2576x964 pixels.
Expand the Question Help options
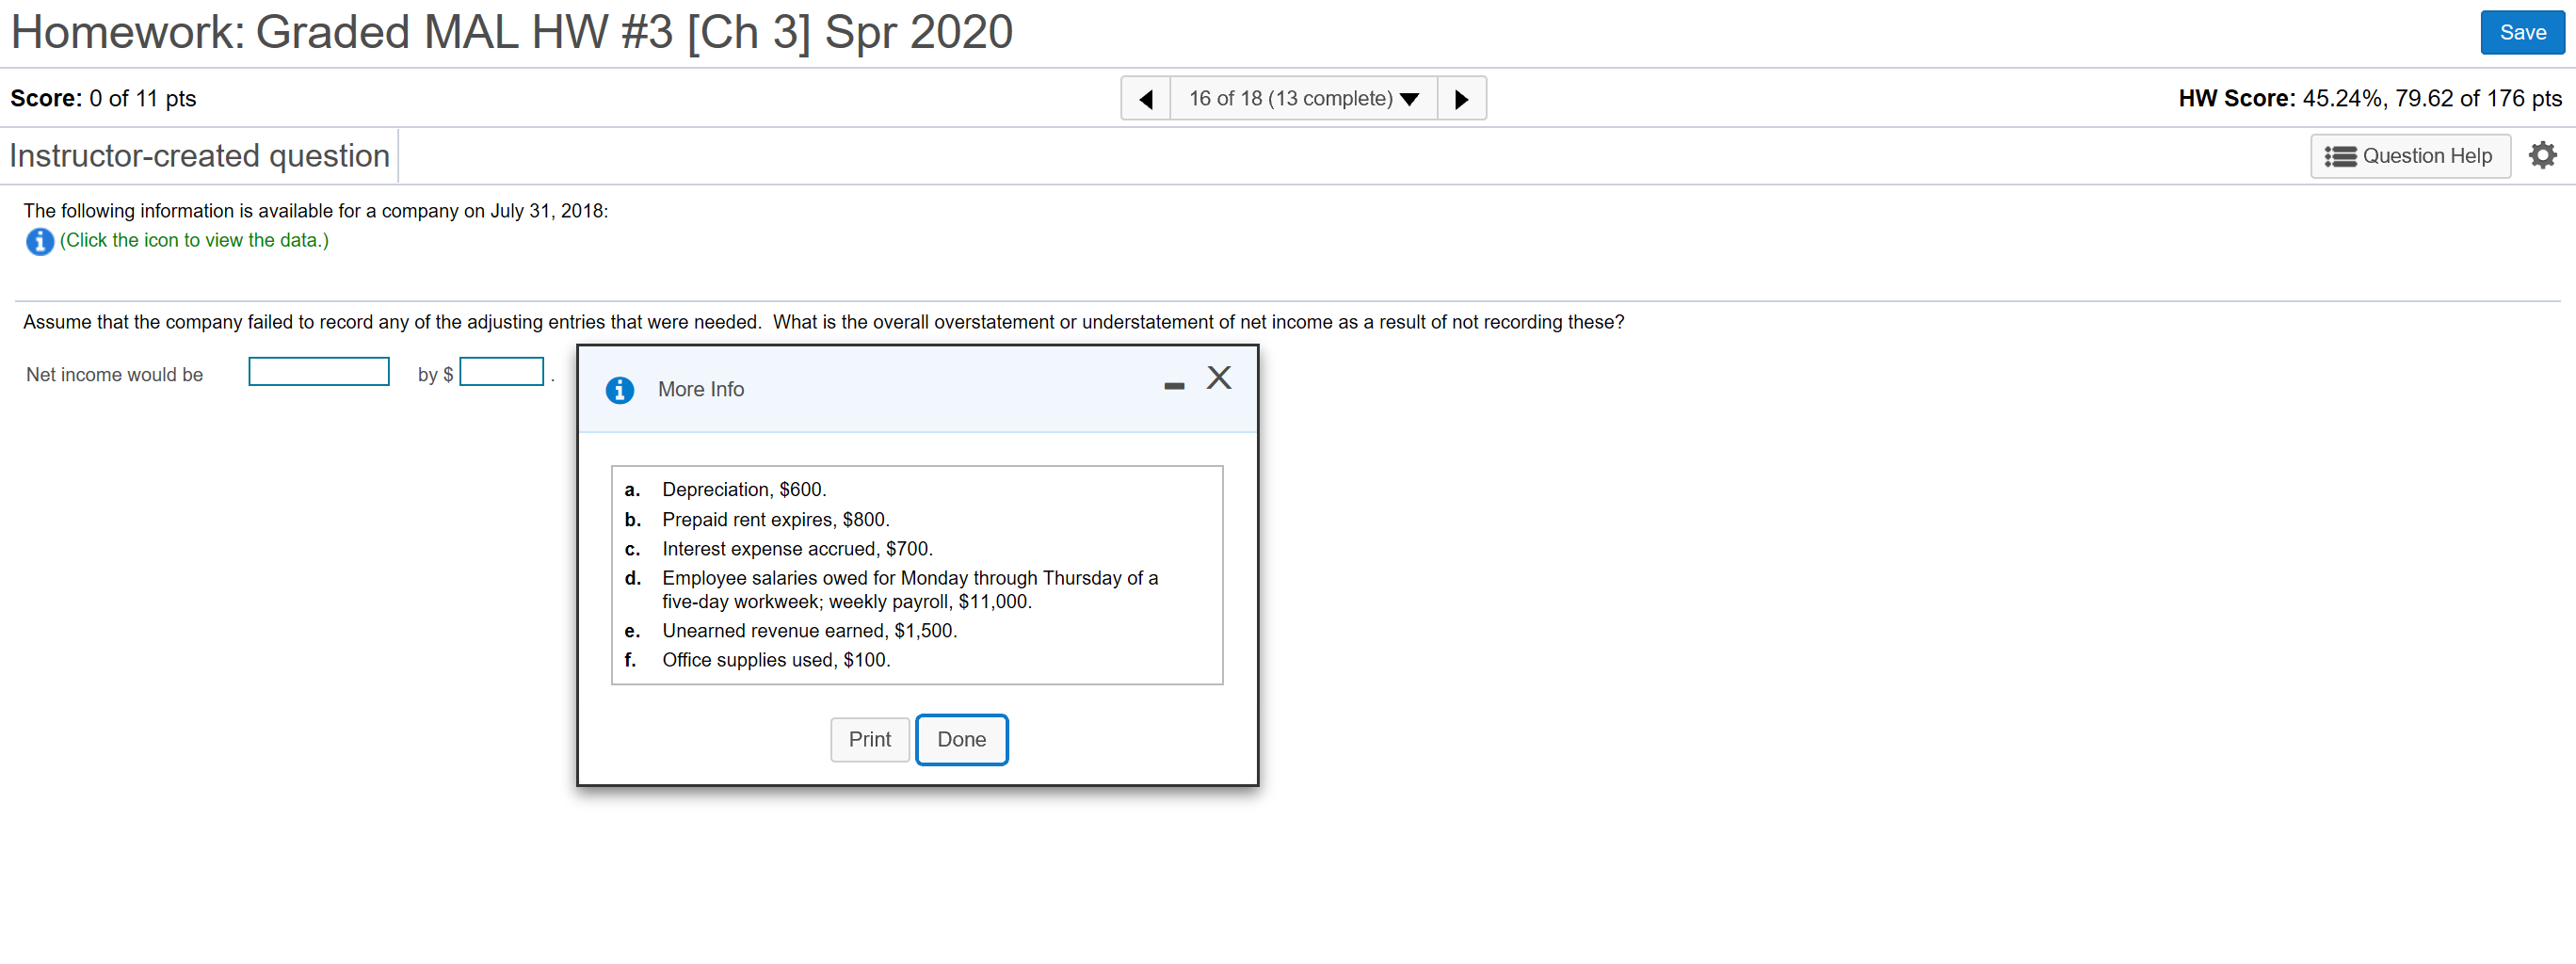(2411, 155)
